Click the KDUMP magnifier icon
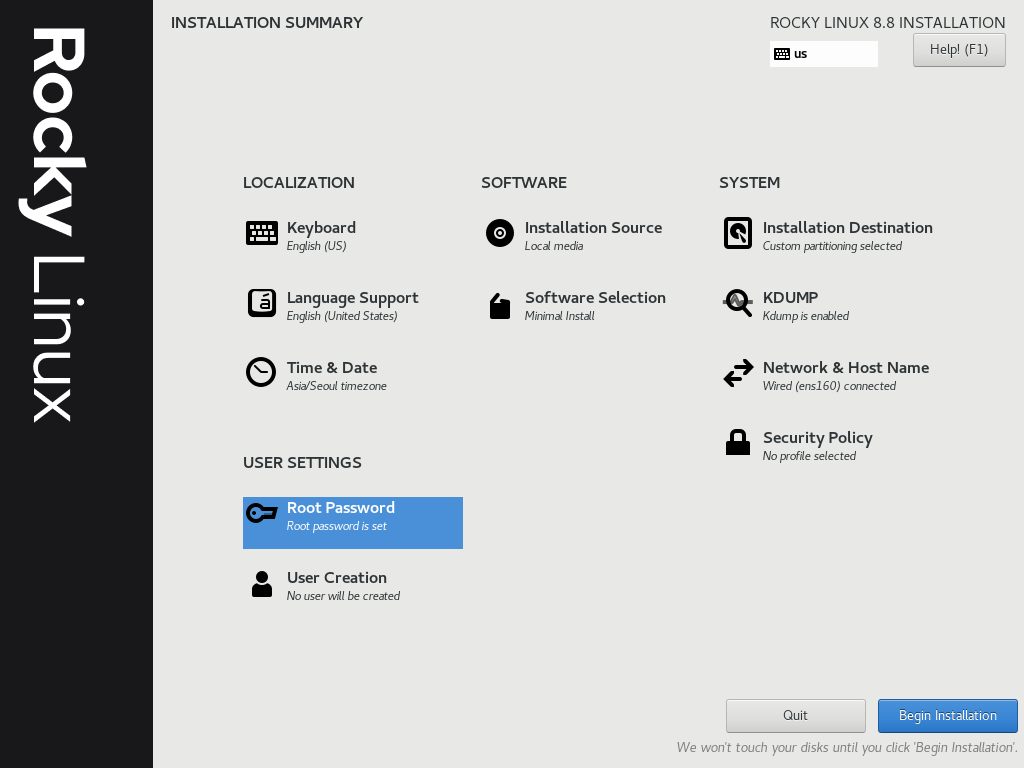 pos(738,303)
